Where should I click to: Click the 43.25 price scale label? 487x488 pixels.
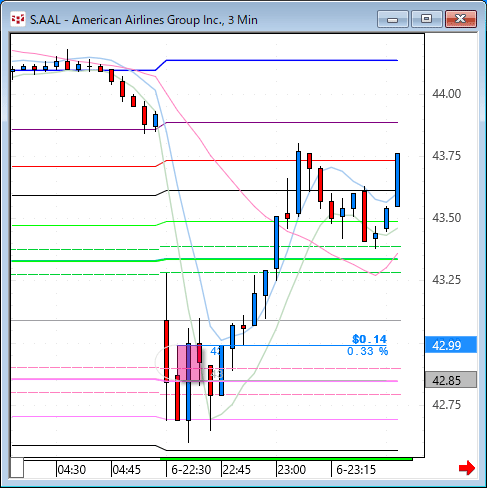pyautogui.click(x=446, y=280)
